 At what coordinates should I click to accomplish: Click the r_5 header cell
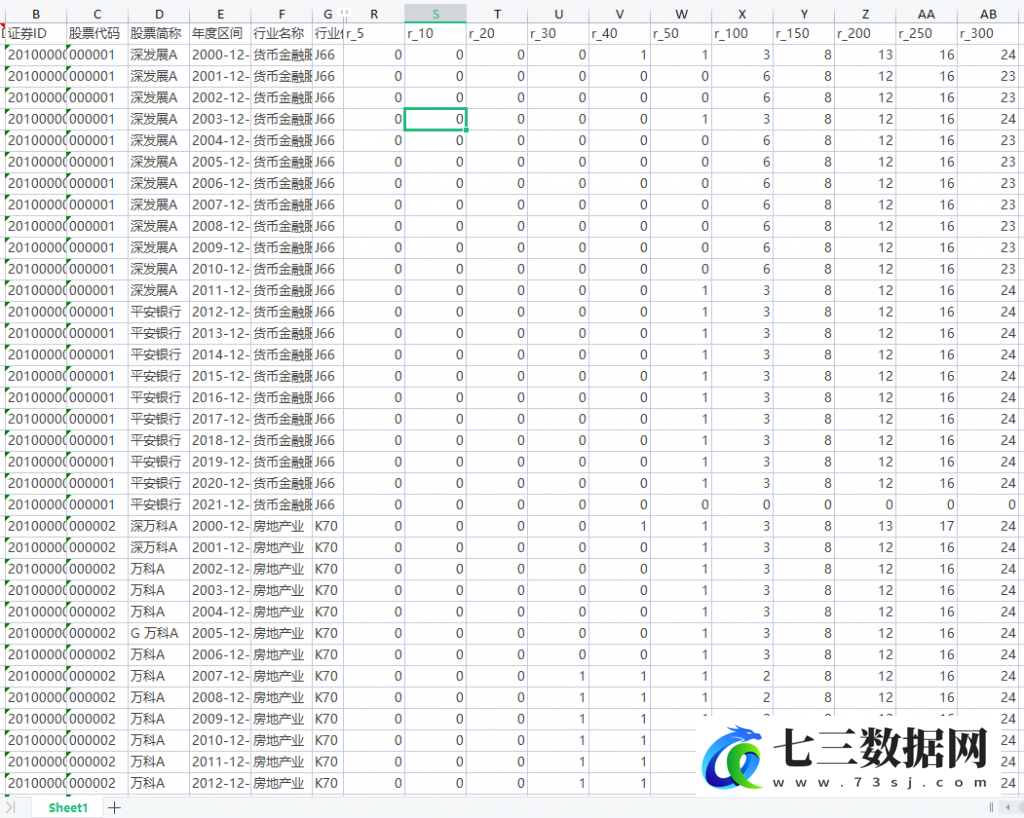[374, 33]
